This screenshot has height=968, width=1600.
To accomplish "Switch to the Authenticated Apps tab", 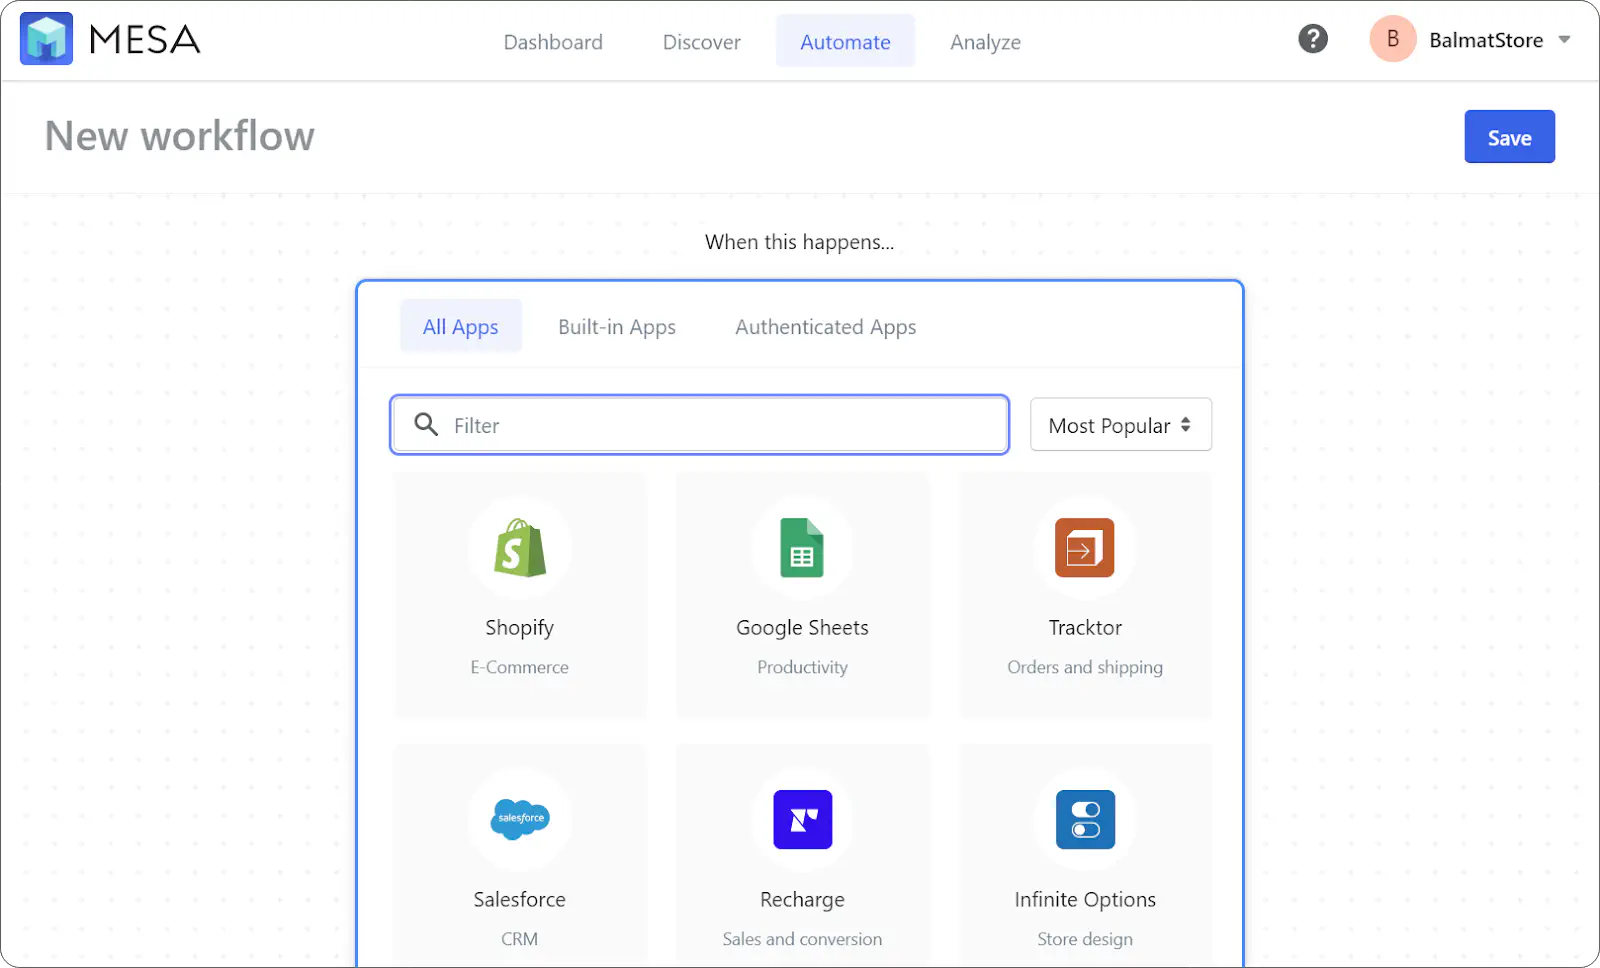I will coord(826,327).
